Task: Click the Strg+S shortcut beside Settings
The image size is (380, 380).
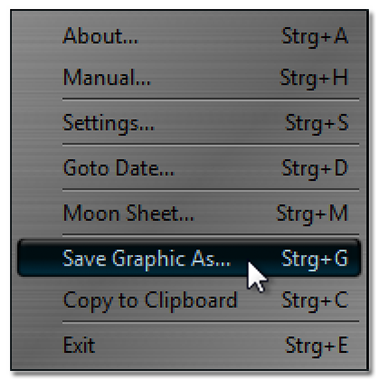Action: tap(317, 123)
